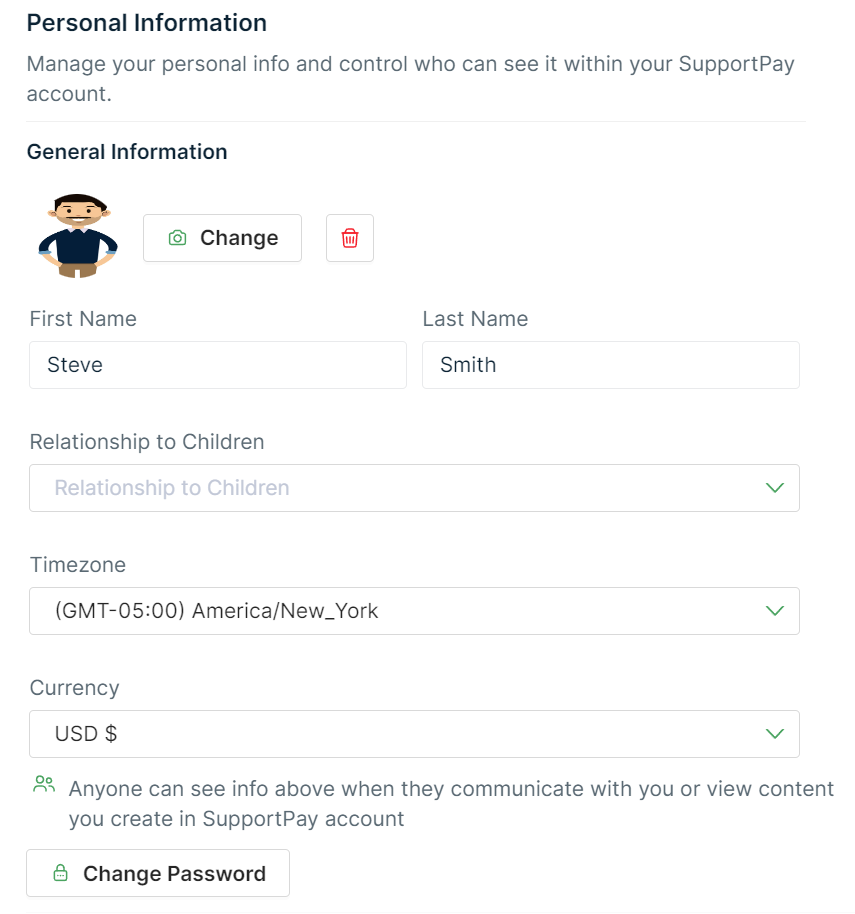Click the people icon next to visibility notice

tap(44, 784)
